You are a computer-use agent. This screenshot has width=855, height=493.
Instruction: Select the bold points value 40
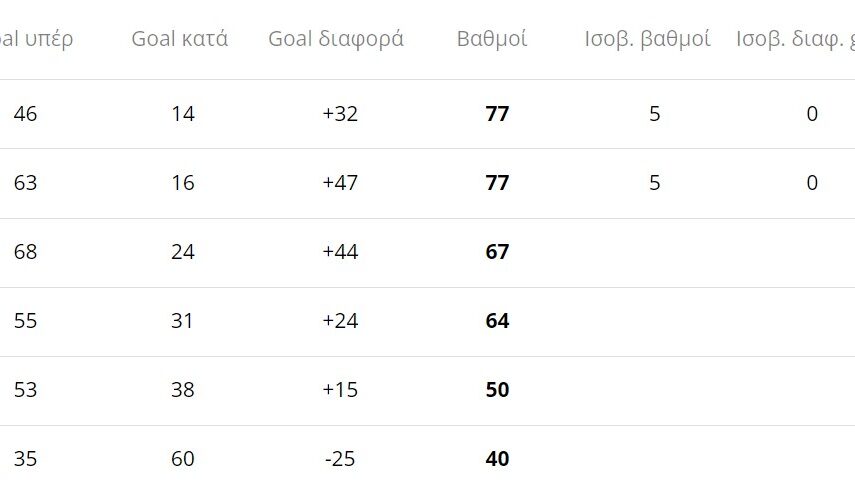point(497,459)
